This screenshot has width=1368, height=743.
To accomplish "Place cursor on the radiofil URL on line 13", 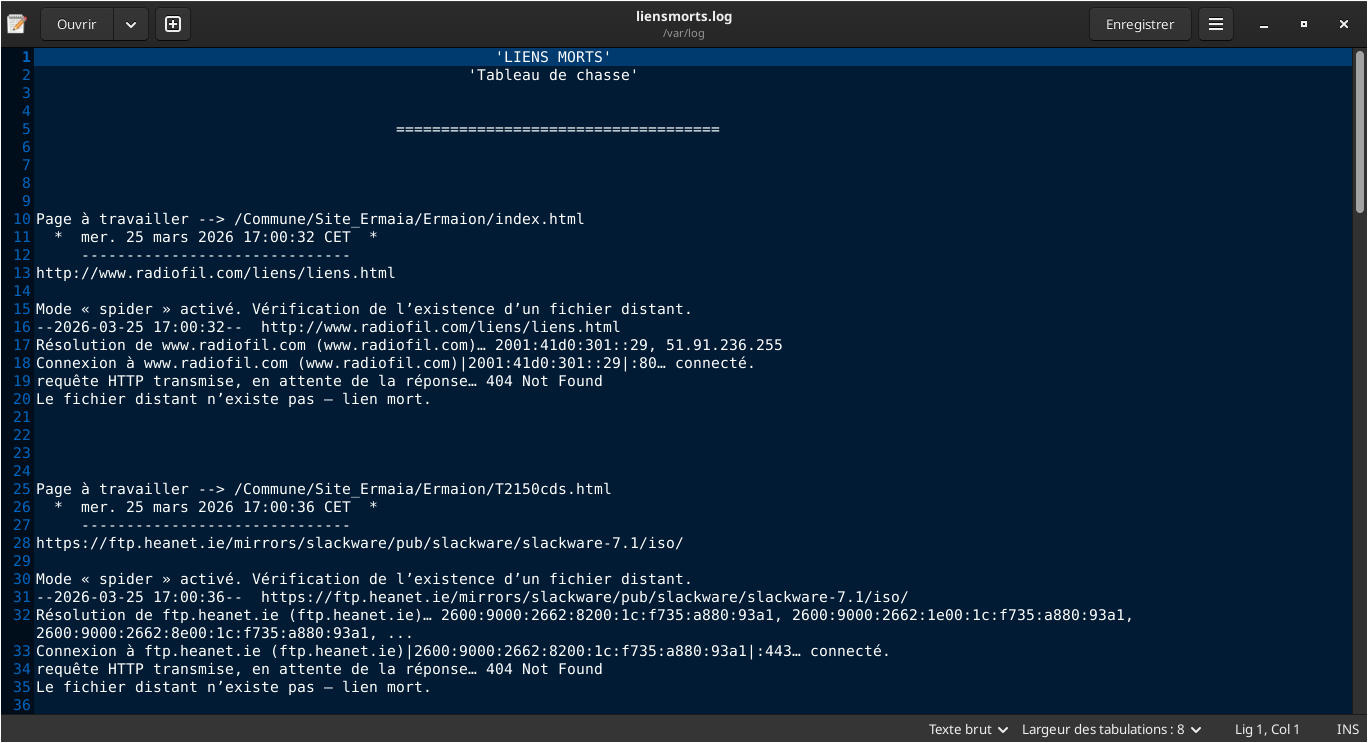I will [x=215, y=273].
